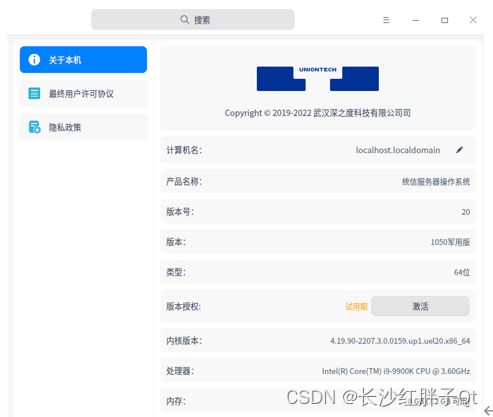Click the Copyright 2019-2022 text line

[x=318, y=113]
